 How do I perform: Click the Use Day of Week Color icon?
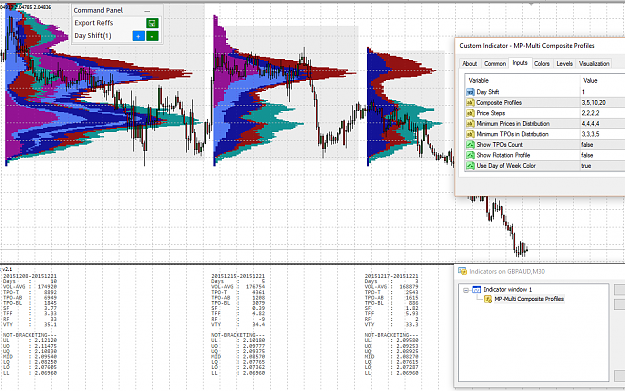[470, 166]
